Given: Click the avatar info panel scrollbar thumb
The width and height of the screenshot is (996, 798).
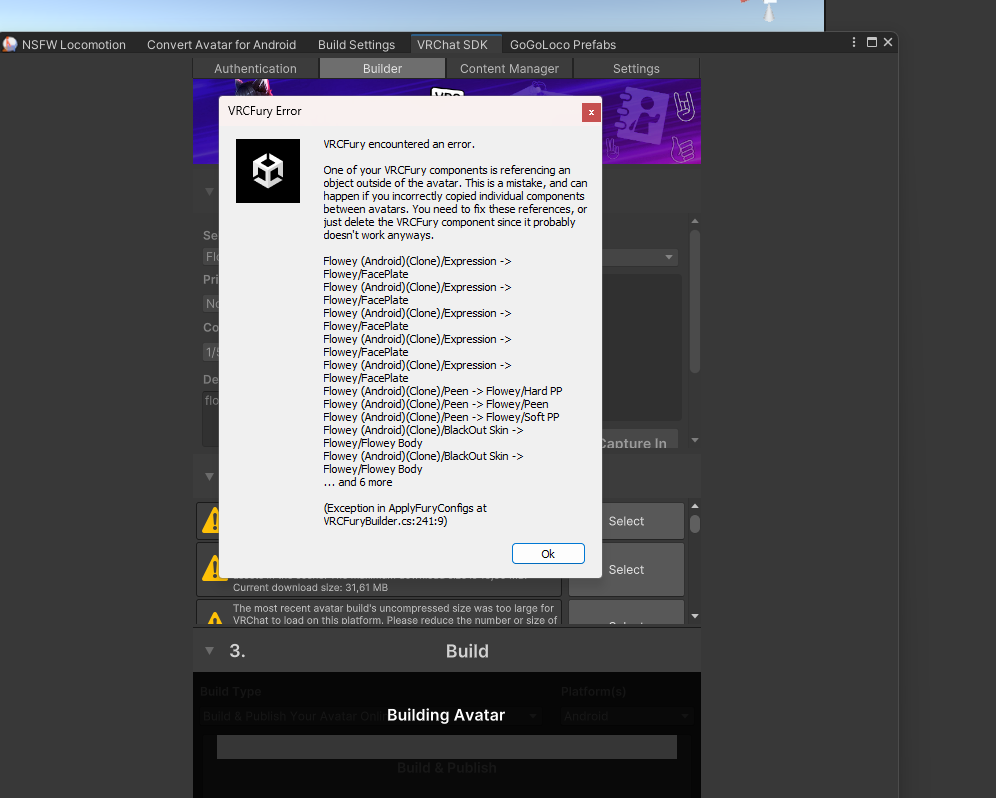Looking at the screenshot, I should [695, 301].
